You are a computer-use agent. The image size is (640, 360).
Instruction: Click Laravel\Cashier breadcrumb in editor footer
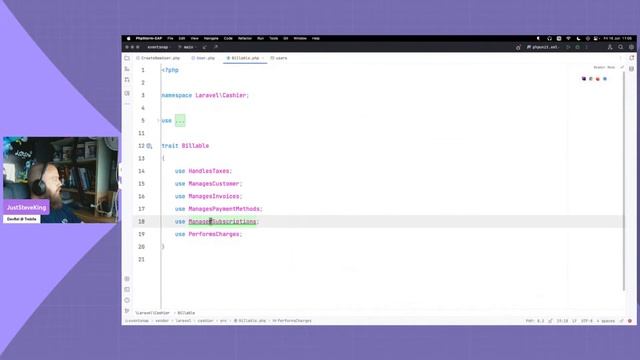click(x=153, y=313)
